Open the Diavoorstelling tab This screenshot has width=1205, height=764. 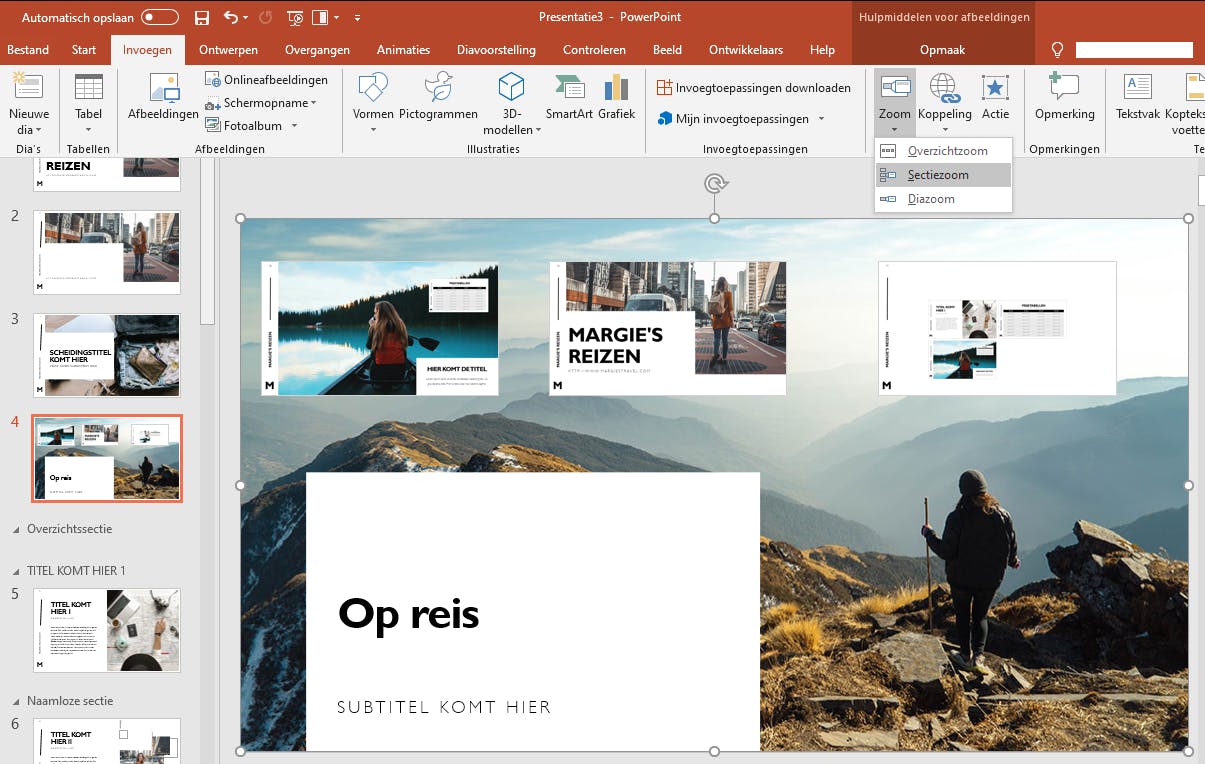click(x=496, y=50)
